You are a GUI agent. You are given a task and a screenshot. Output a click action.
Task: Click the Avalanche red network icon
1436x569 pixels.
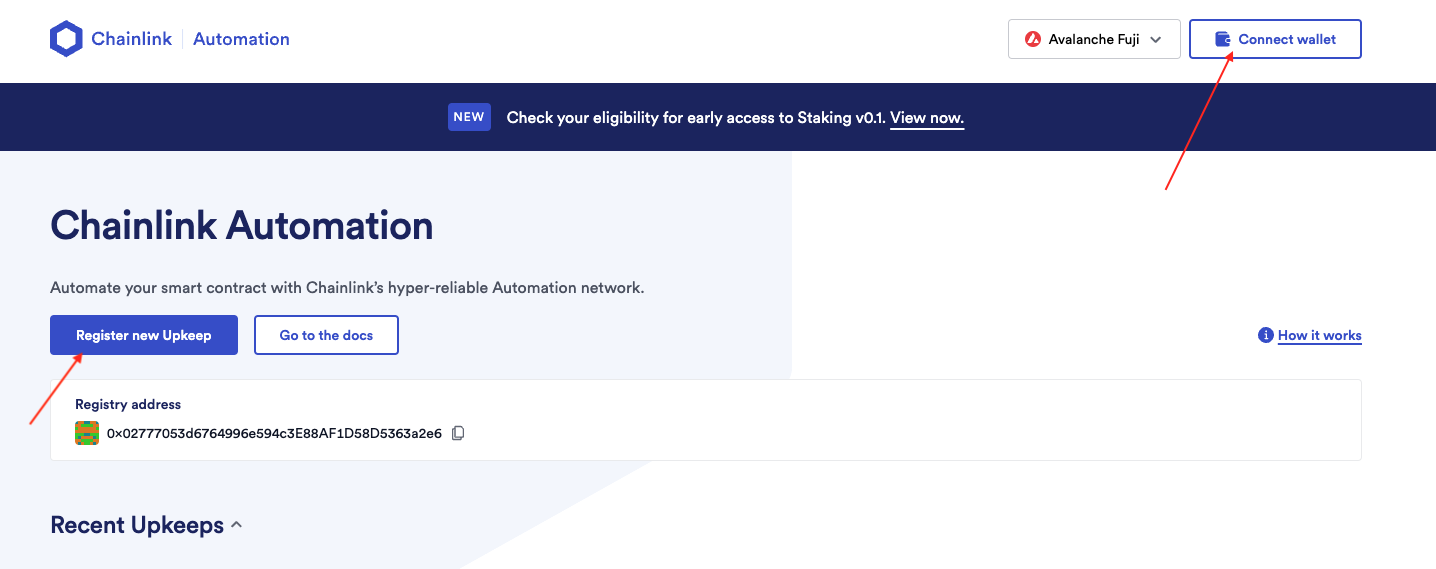(1033, 40)
